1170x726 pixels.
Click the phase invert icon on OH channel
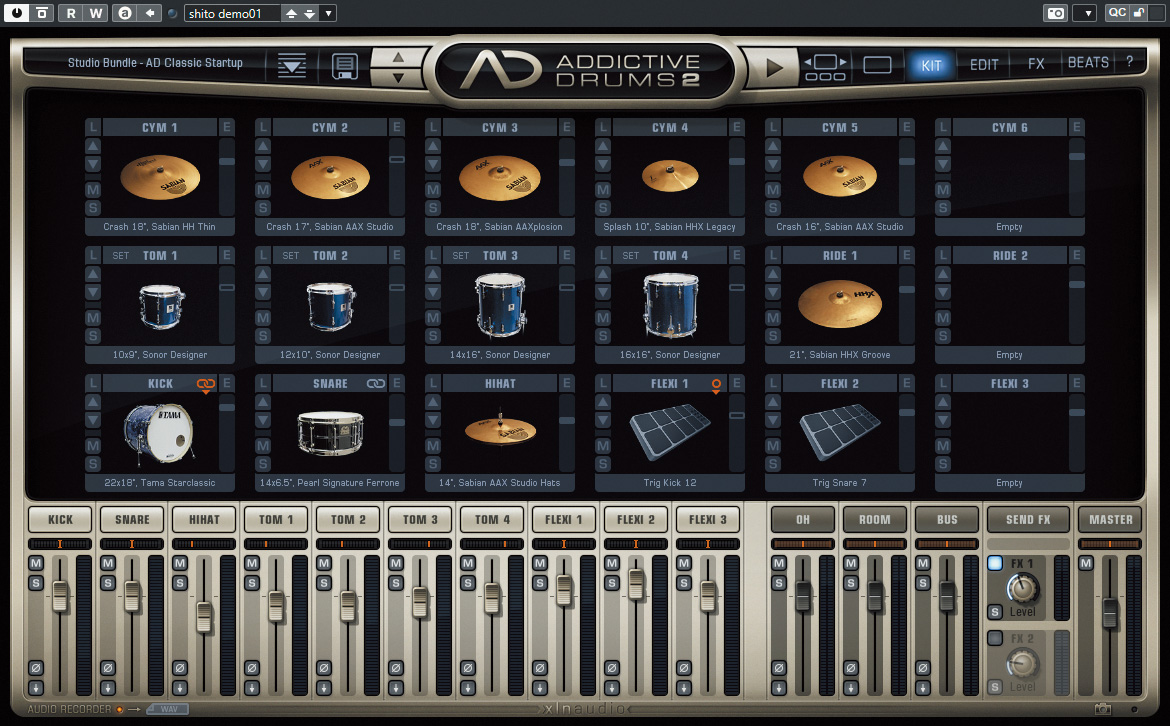coord(779,668)
